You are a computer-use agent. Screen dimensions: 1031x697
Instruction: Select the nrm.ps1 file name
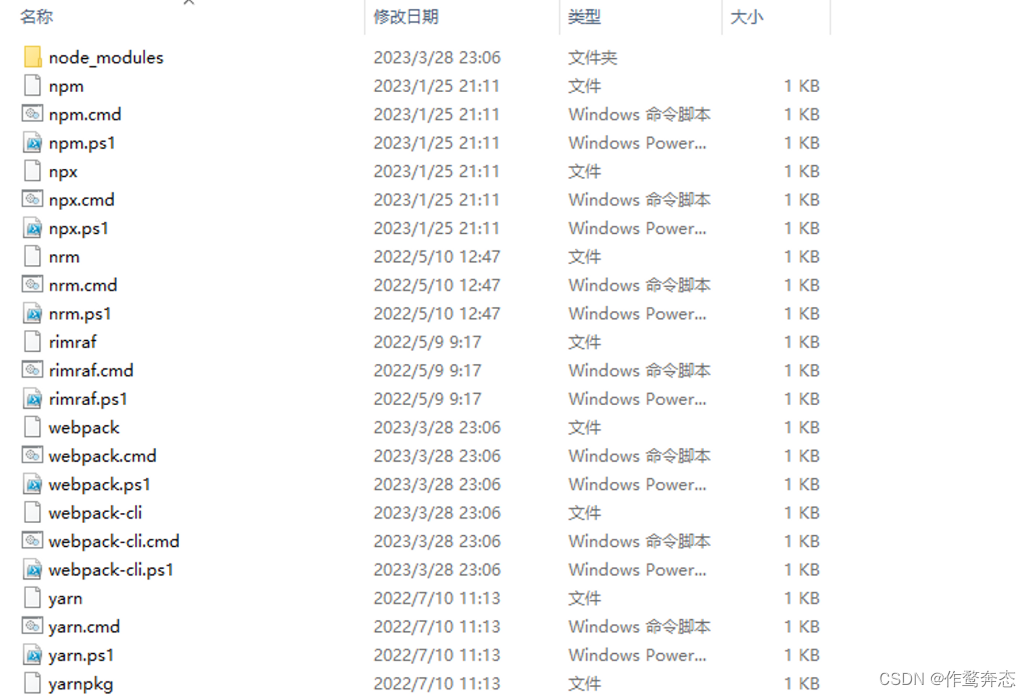point(80,314)
